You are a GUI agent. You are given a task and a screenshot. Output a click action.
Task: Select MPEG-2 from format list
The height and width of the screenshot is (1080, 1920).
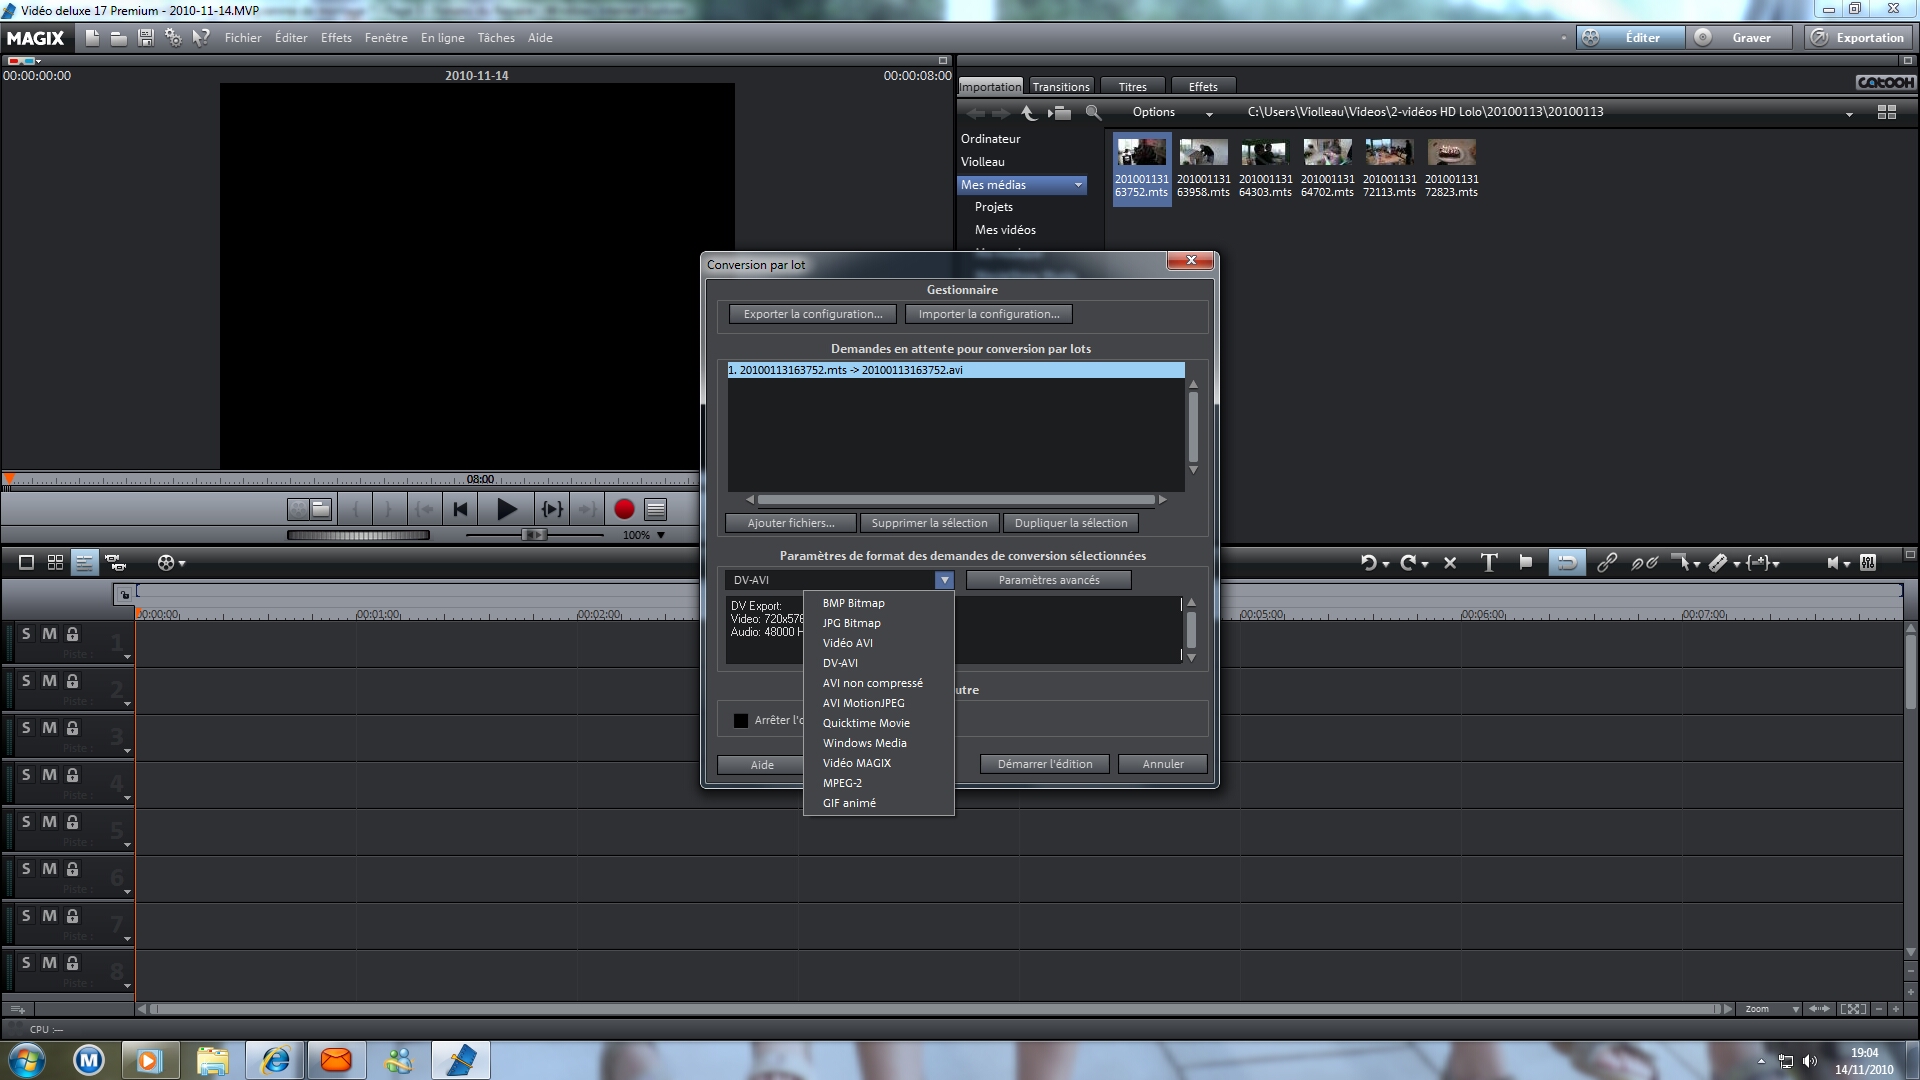pyautogui.click(x=879, y=783)
